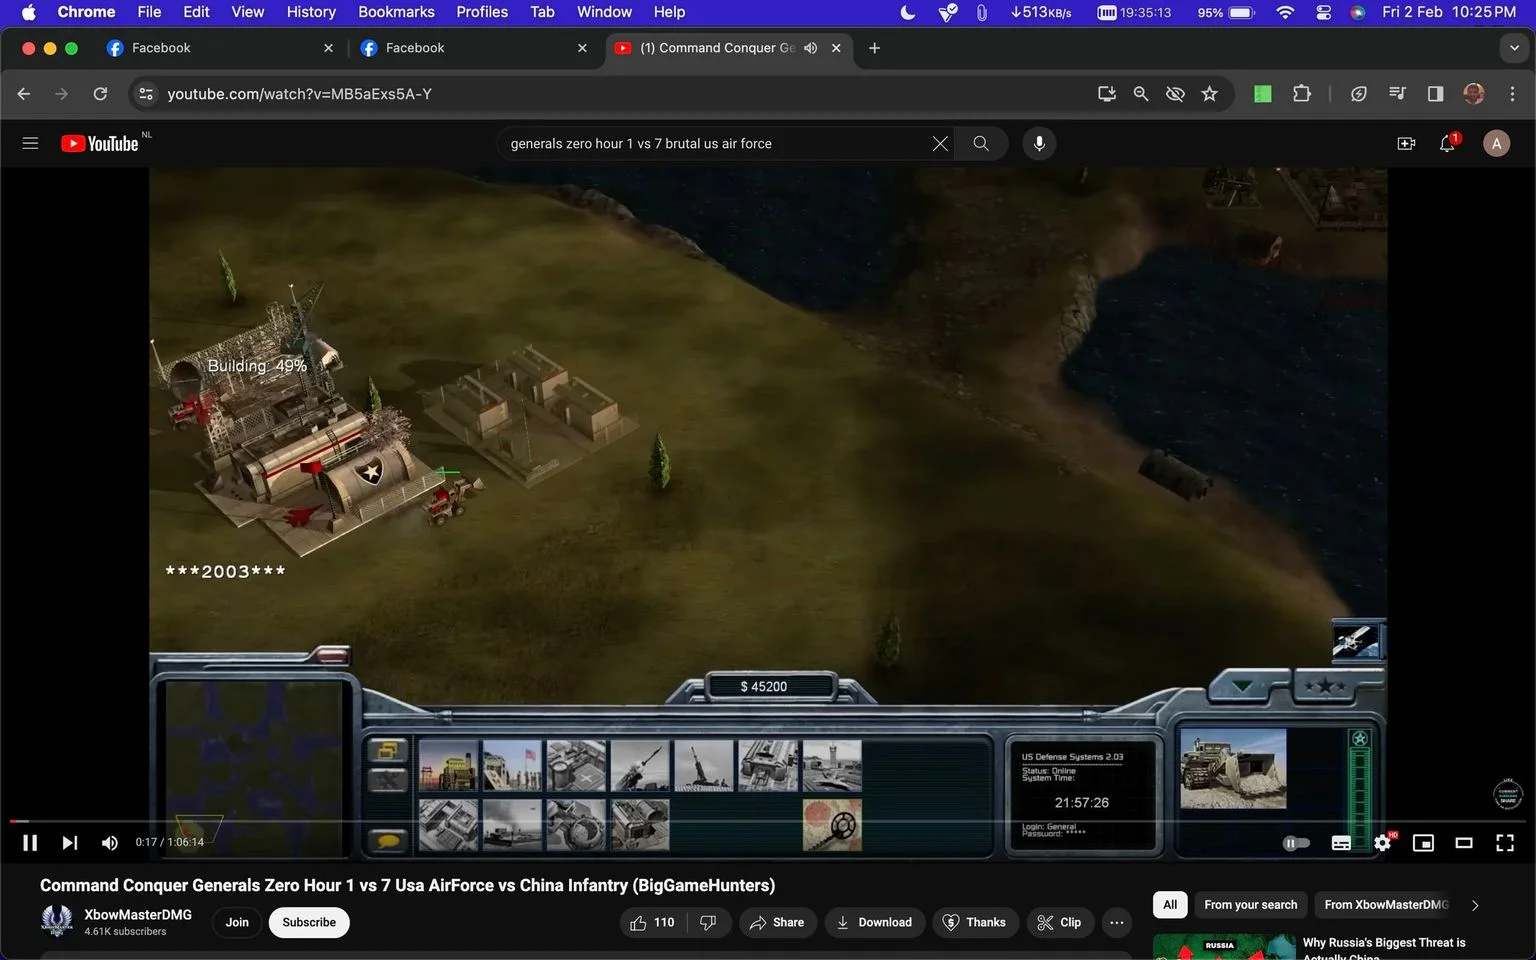The height and width of the screenshot is (960, 1536).
Task: Open the History menu
Action: pos(311,12)
